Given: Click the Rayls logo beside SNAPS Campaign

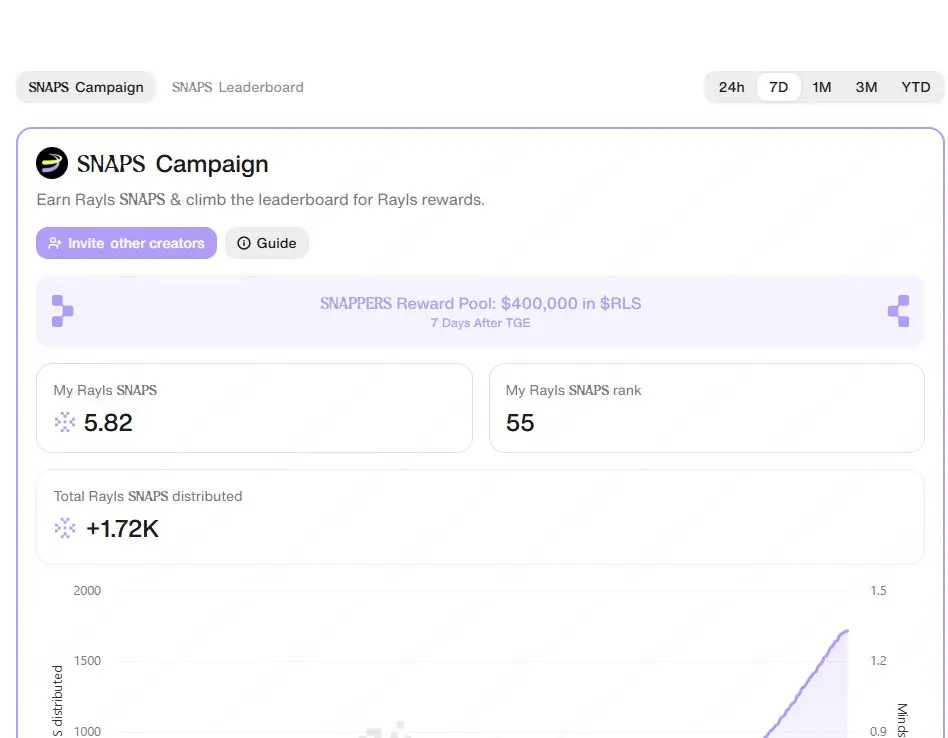Looking at the screenshot, I should pos(52,163).
